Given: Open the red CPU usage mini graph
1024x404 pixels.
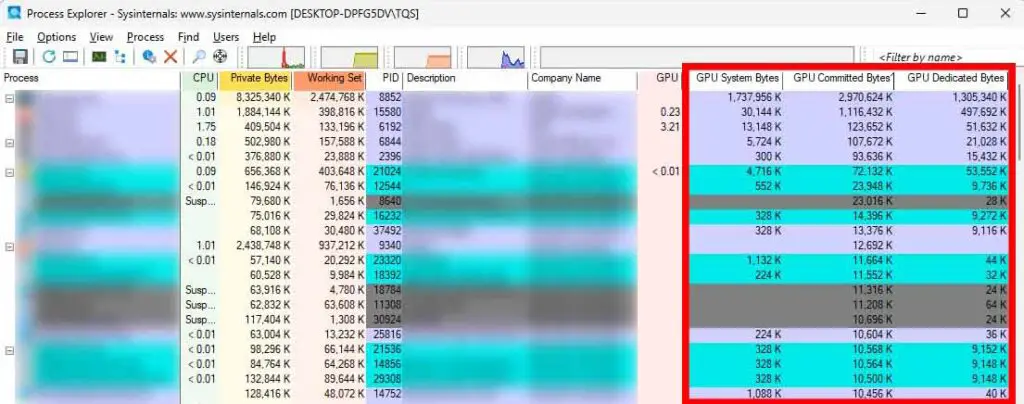Looking at the screenshot, I should click(x=276, y=57).
